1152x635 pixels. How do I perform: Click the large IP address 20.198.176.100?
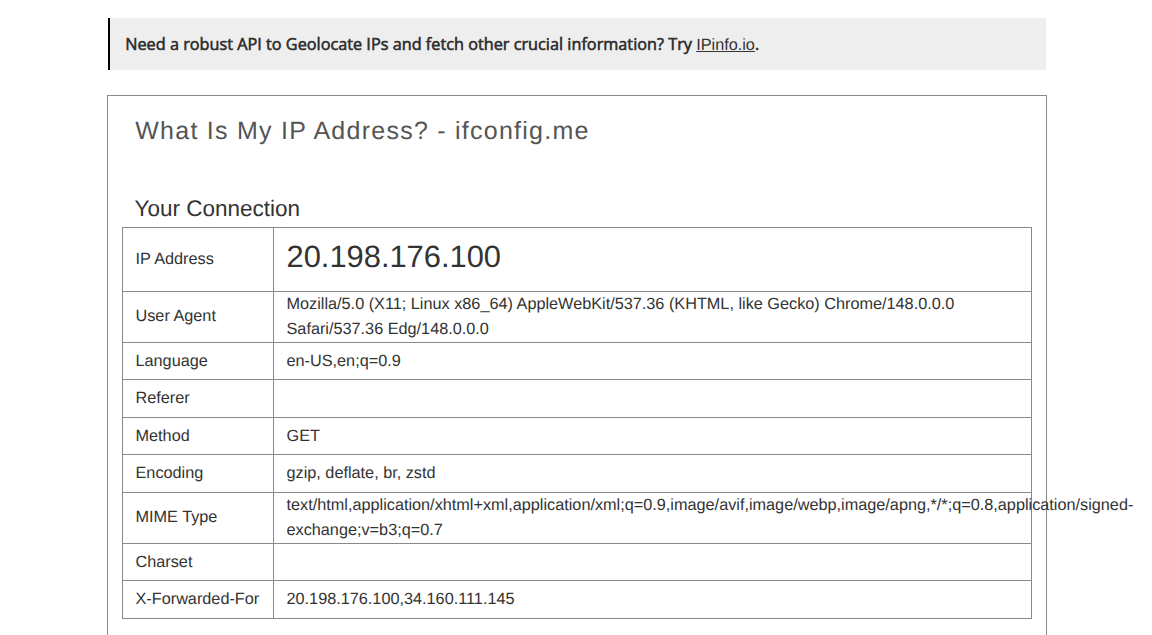(393, 257)
